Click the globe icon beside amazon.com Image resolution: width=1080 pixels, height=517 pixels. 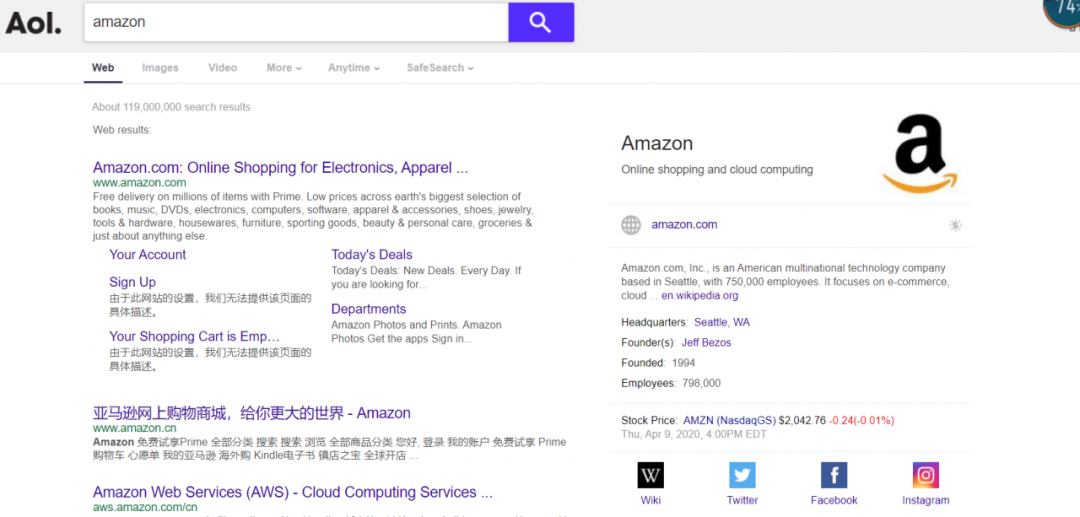[x=631, y=225]
